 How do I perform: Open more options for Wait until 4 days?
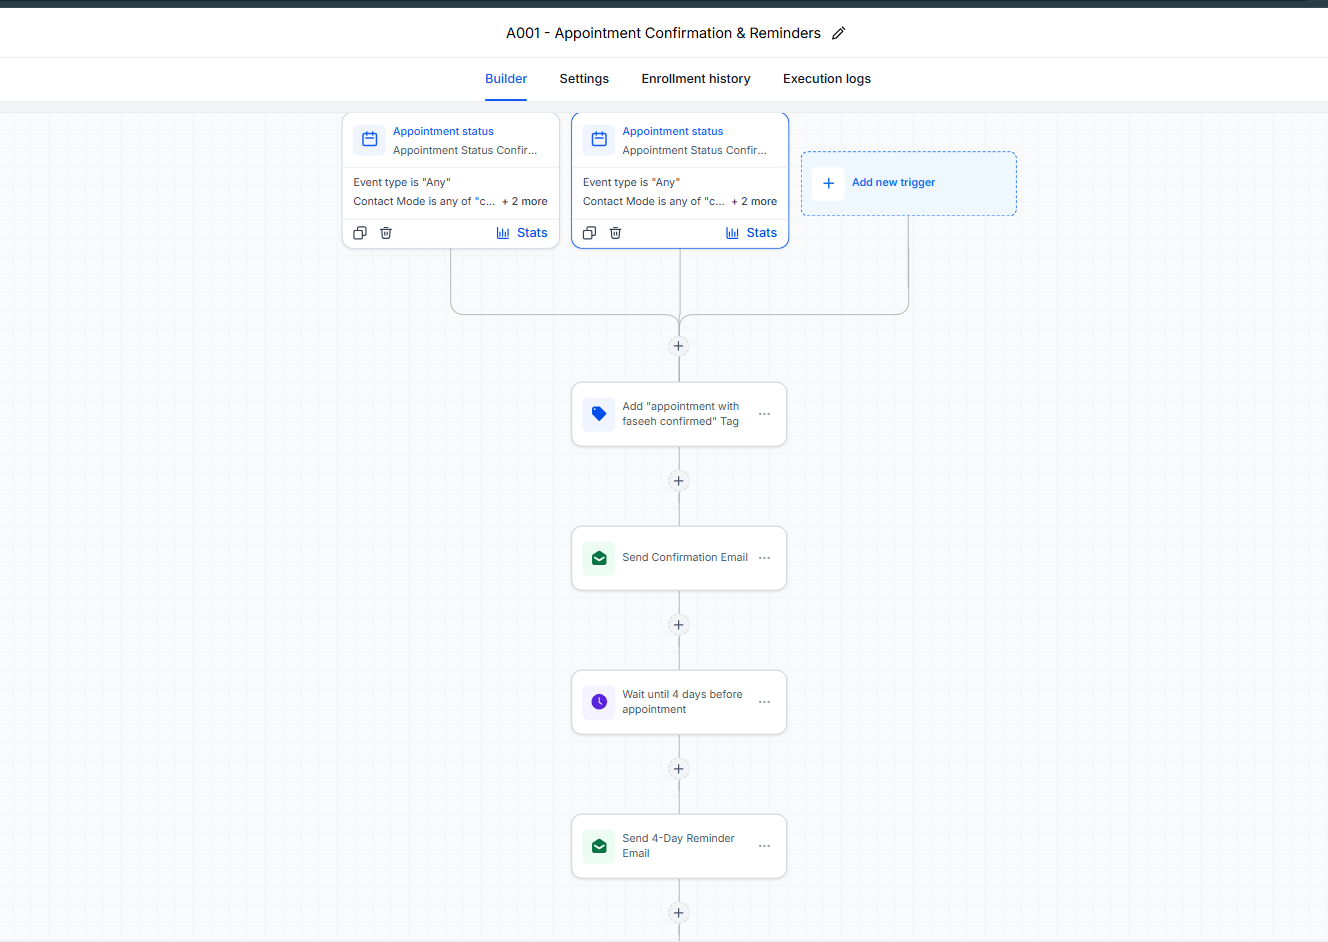(765, 702)
